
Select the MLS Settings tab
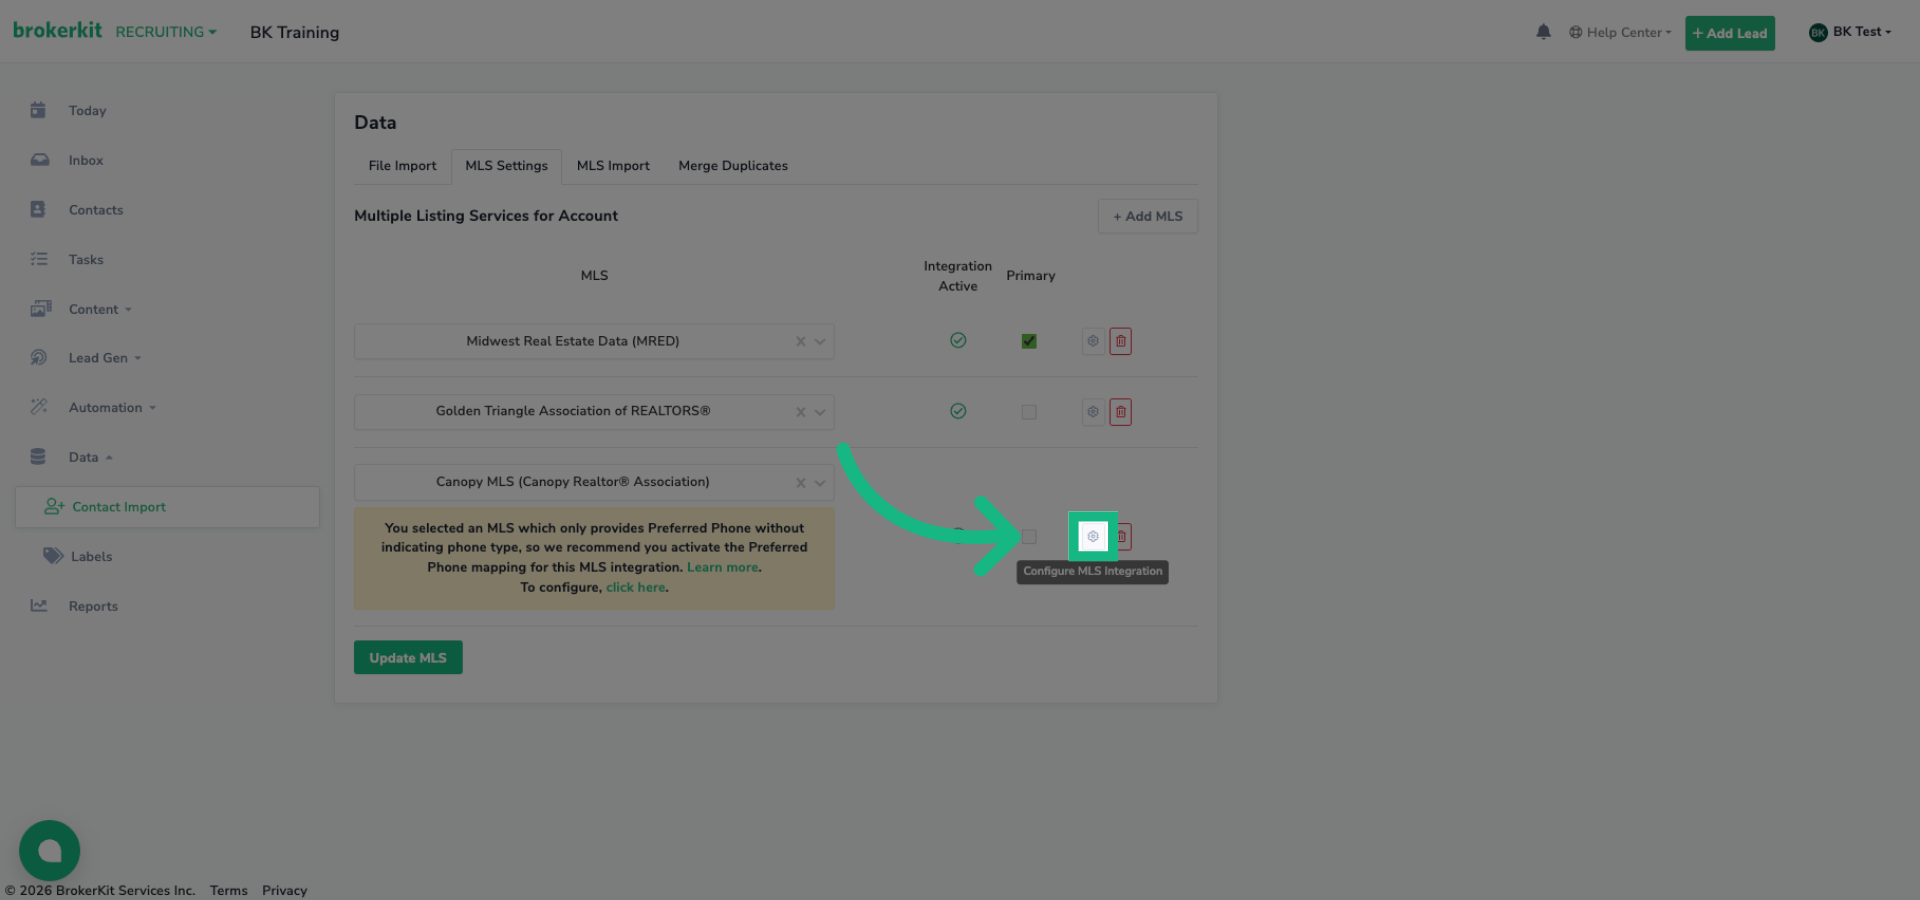(506, 166)
